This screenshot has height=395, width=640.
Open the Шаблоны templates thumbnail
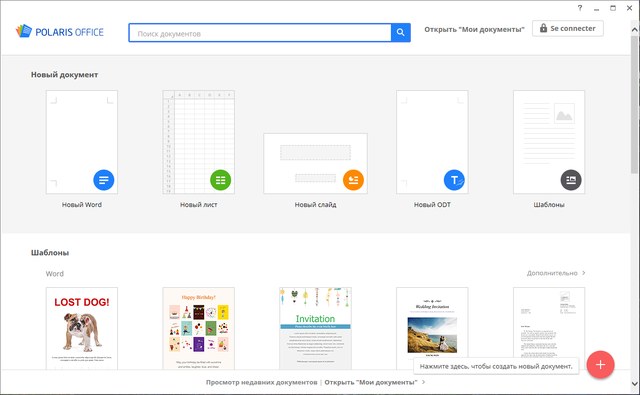point(549,142)
